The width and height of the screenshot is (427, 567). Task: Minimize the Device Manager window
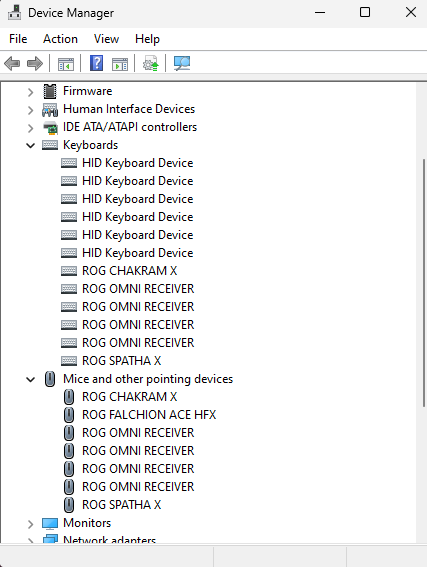tap(320, 13)
